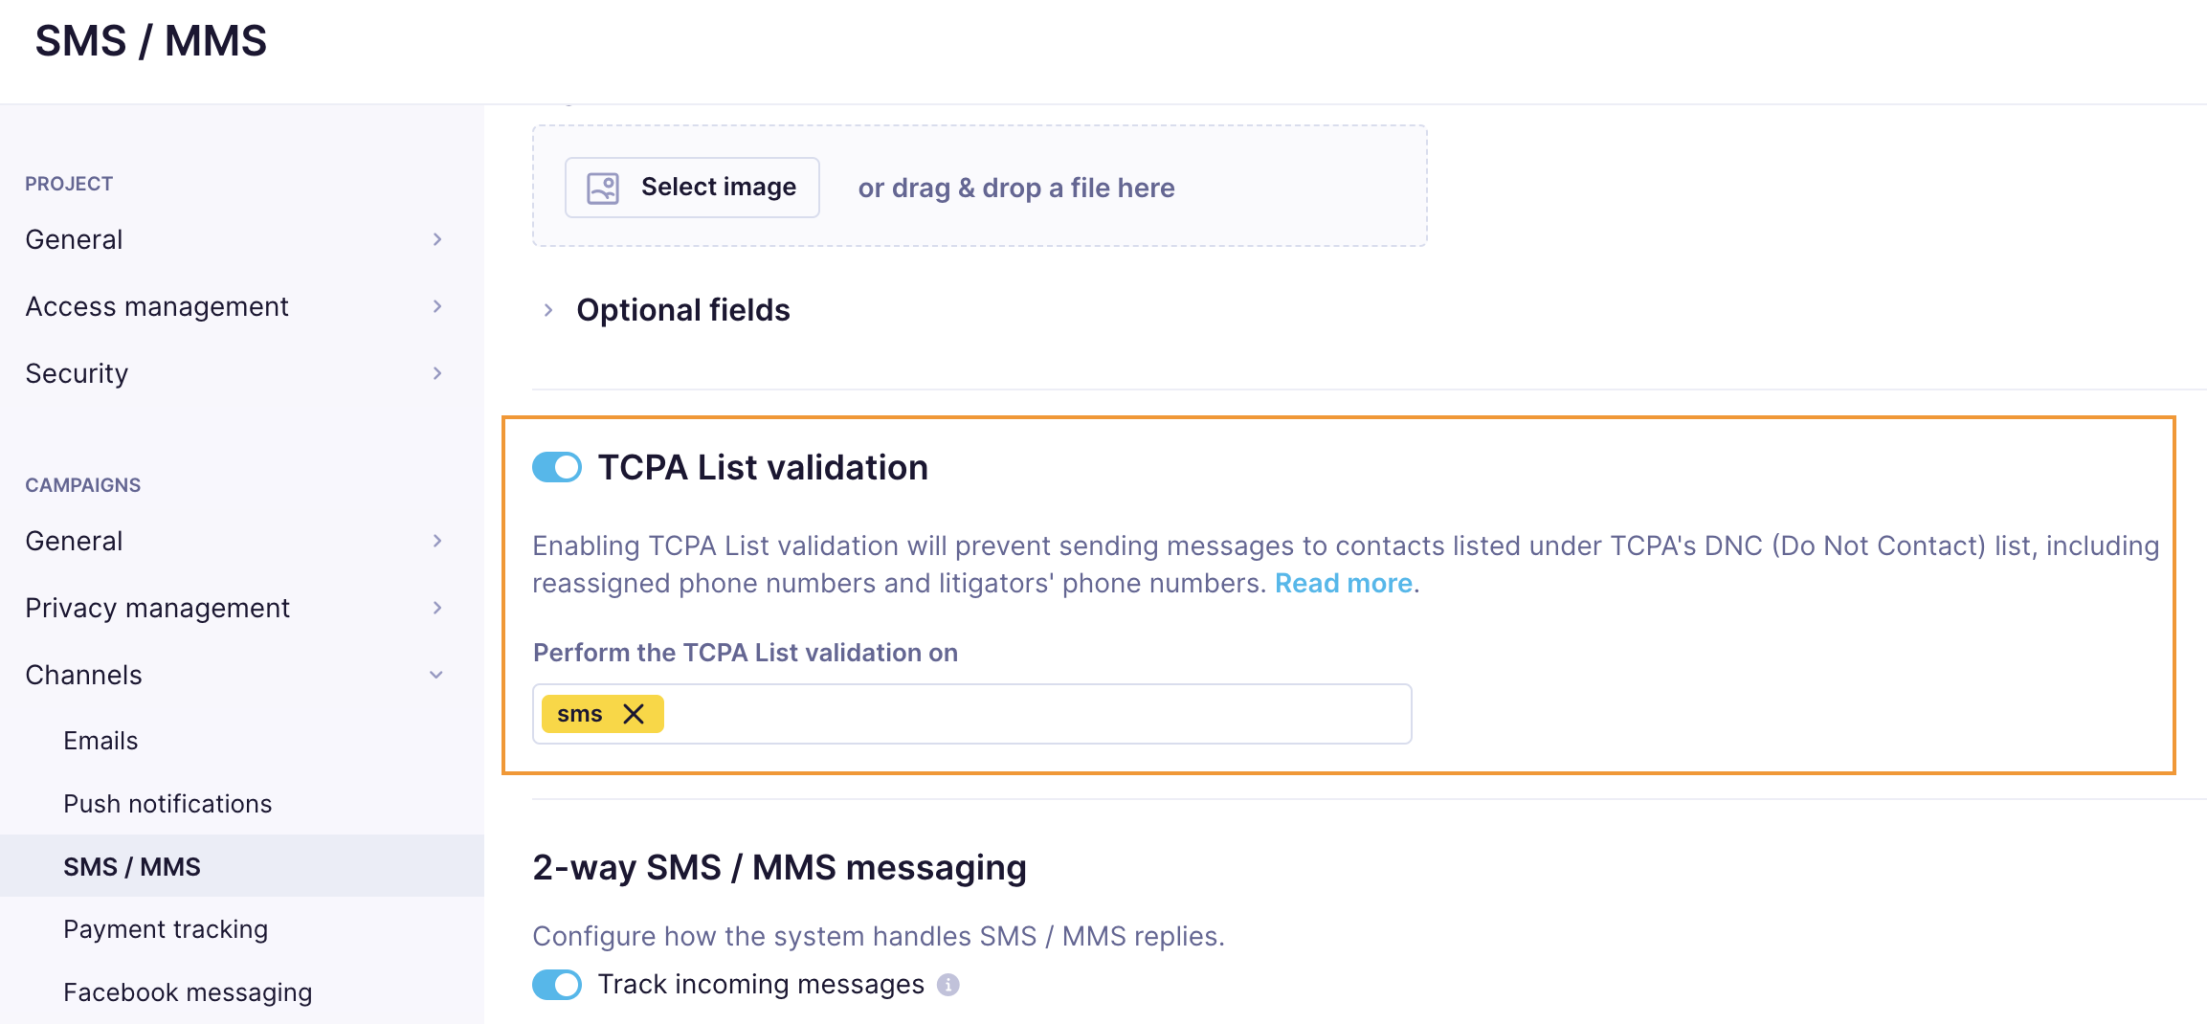This screenshot has width=2207, height=1024.
Task: Collapse the Channels sidebar section
Action: click(437, 675)
